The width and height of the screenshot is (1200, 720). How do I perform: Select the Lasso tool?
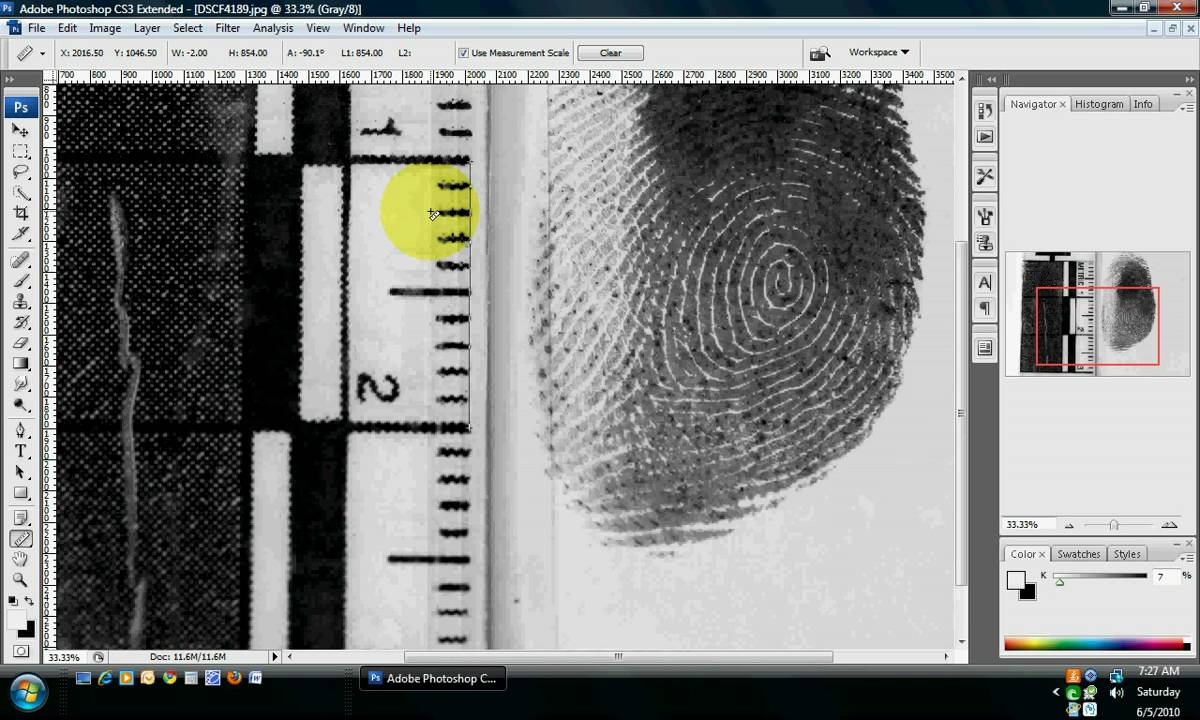click(20, 172)
